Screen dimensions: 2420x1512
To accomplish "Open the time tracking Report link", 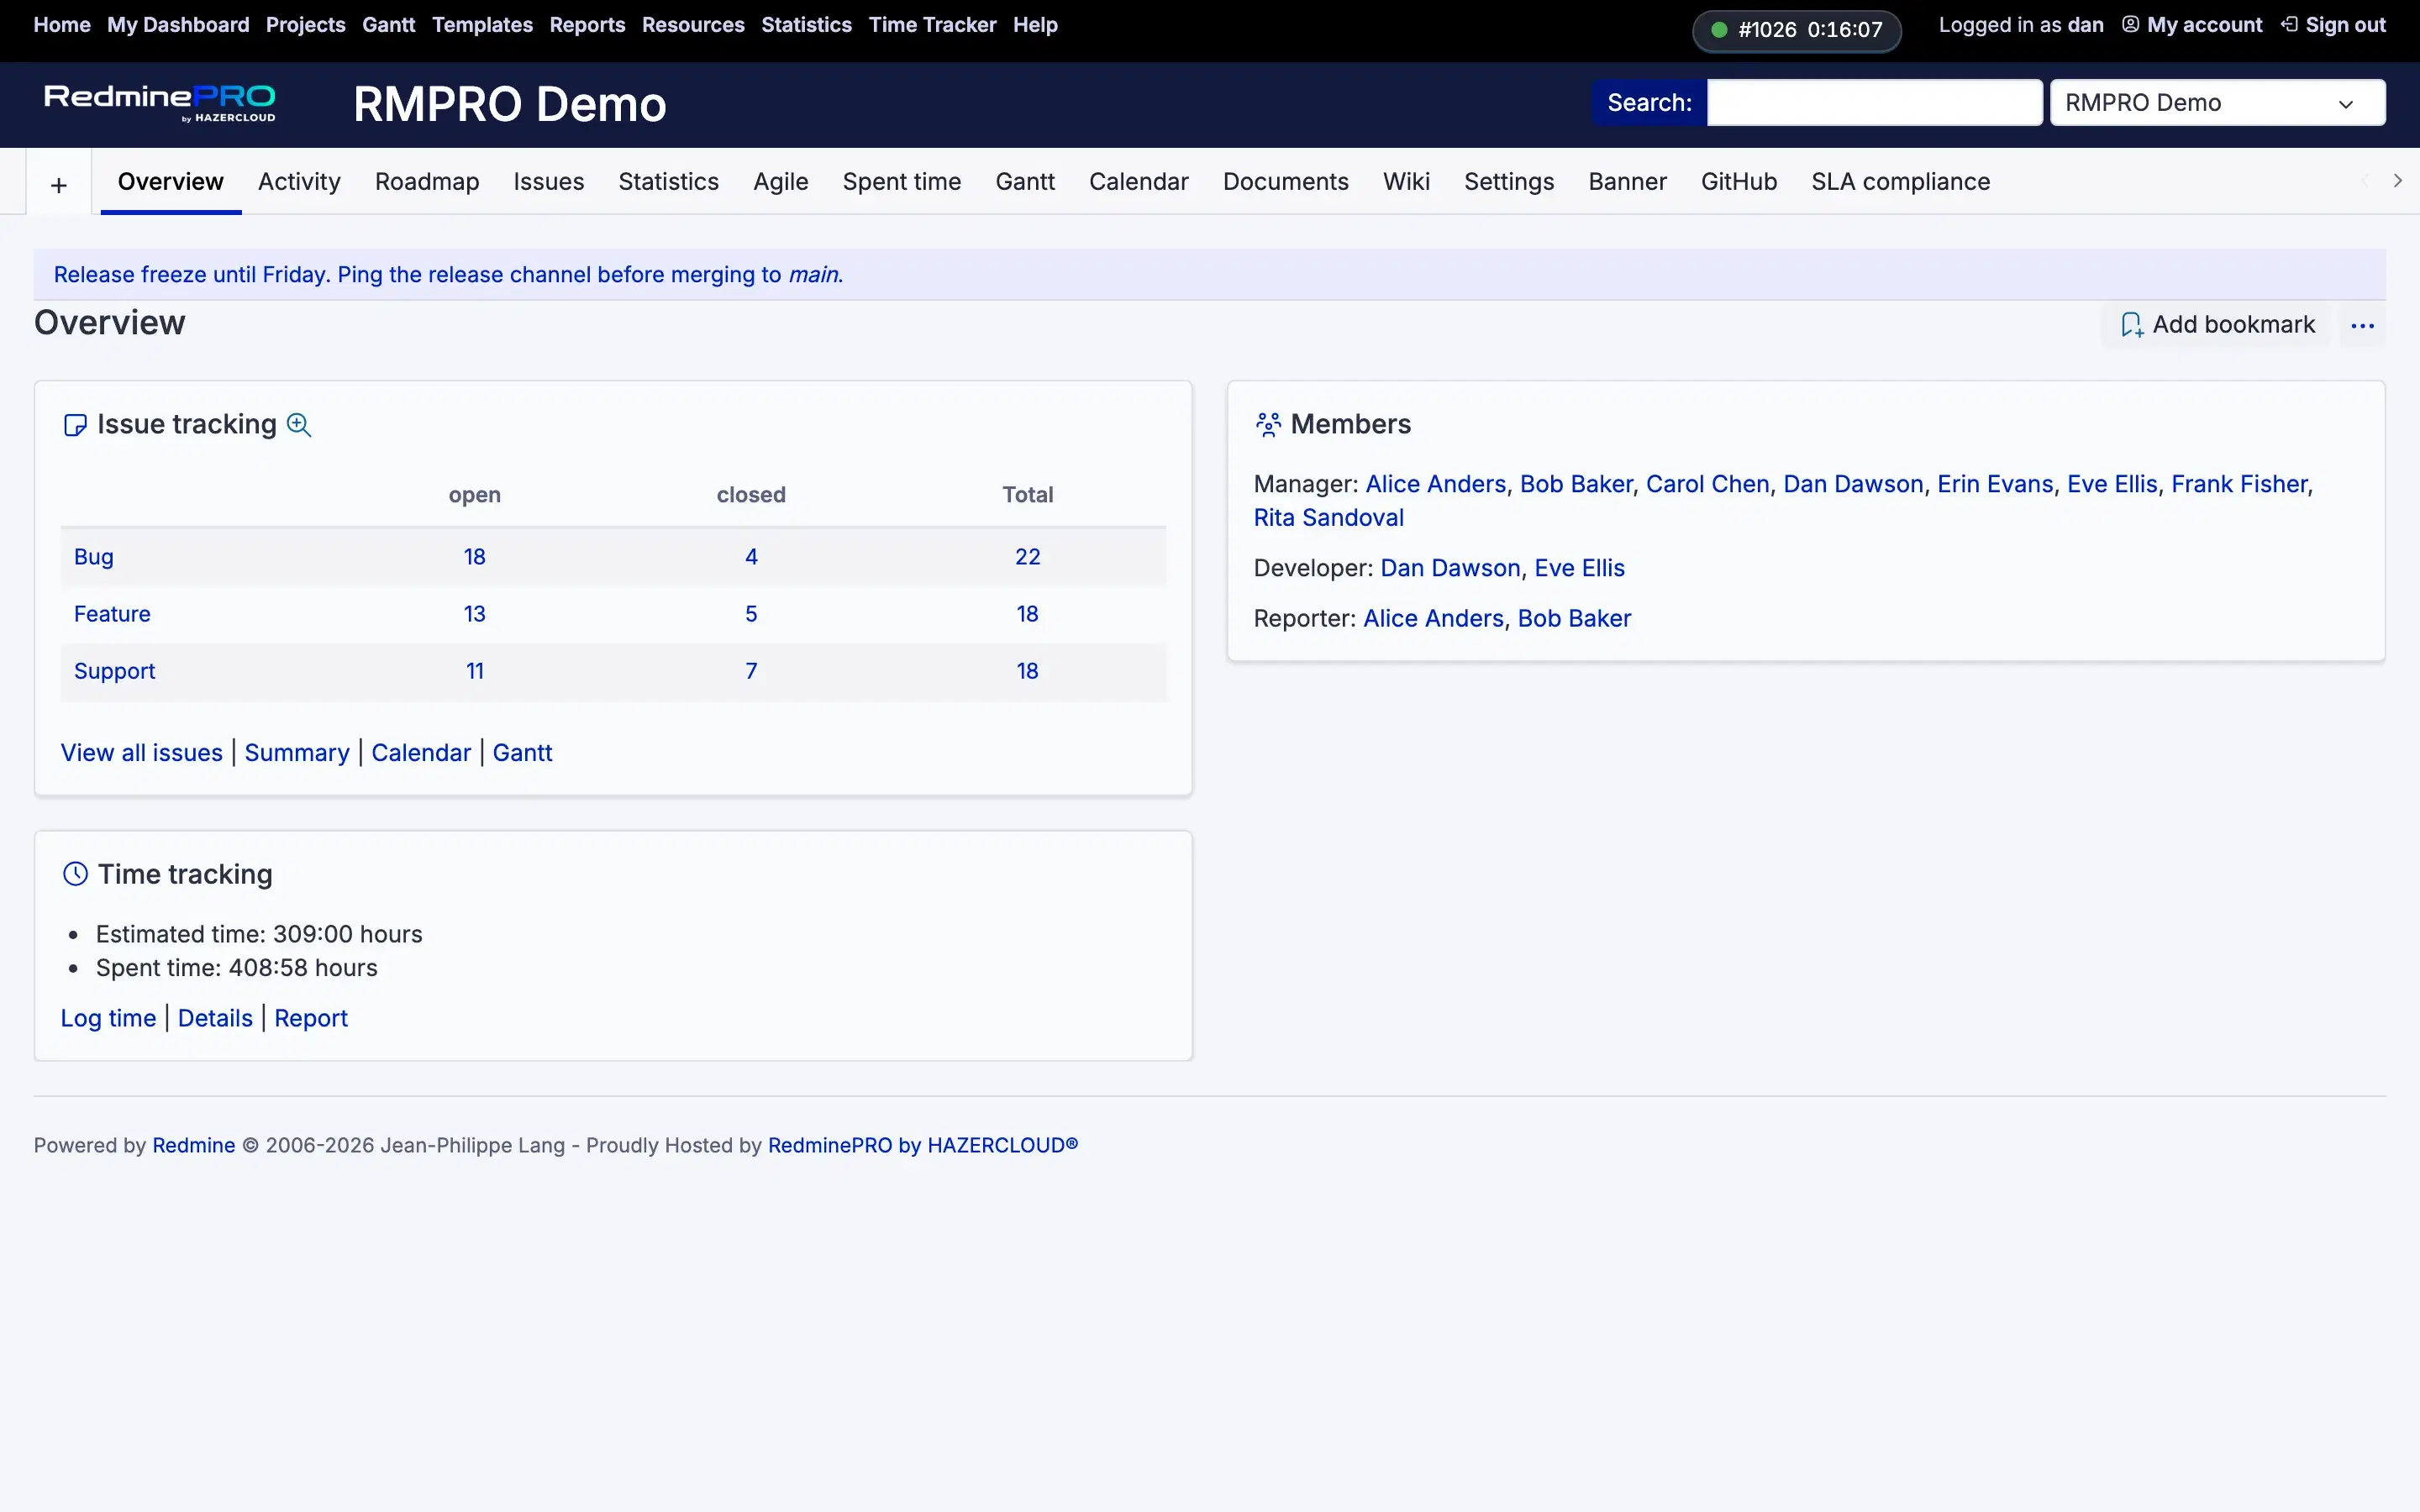I will click(x=311, y=1018).
